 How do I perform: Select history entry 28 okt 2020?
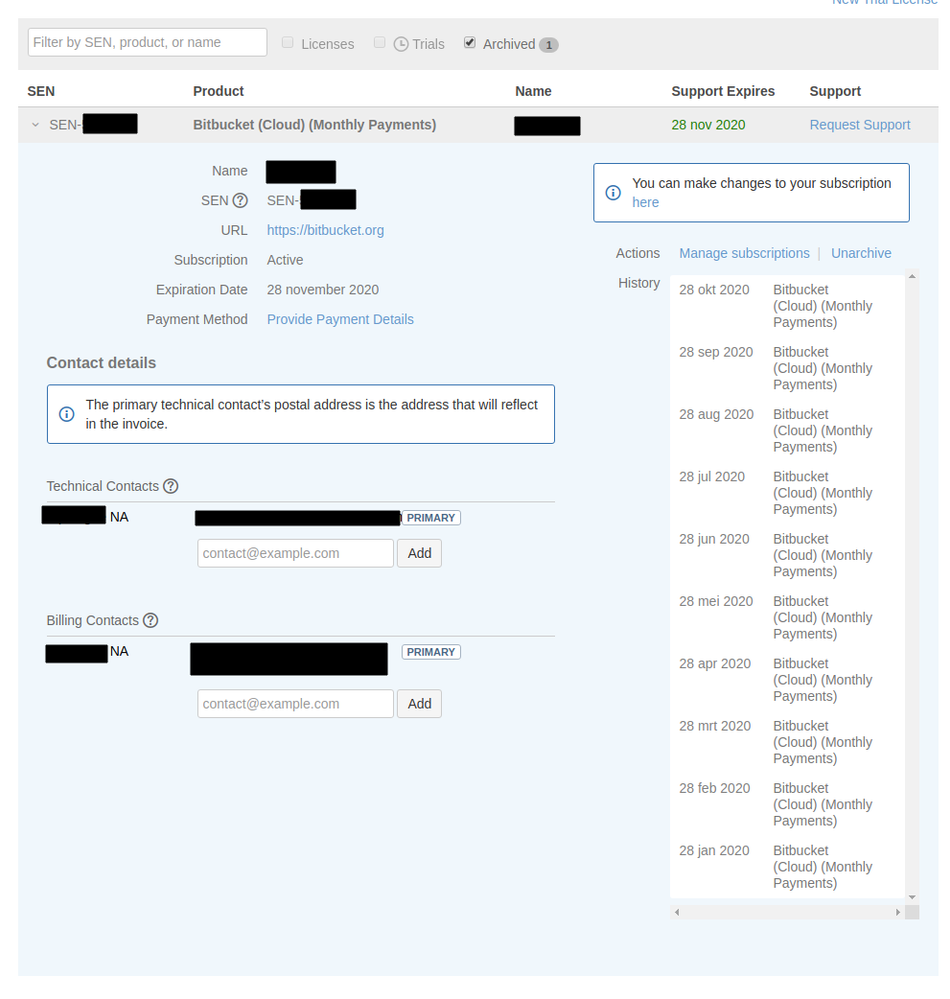pos(714,290)
